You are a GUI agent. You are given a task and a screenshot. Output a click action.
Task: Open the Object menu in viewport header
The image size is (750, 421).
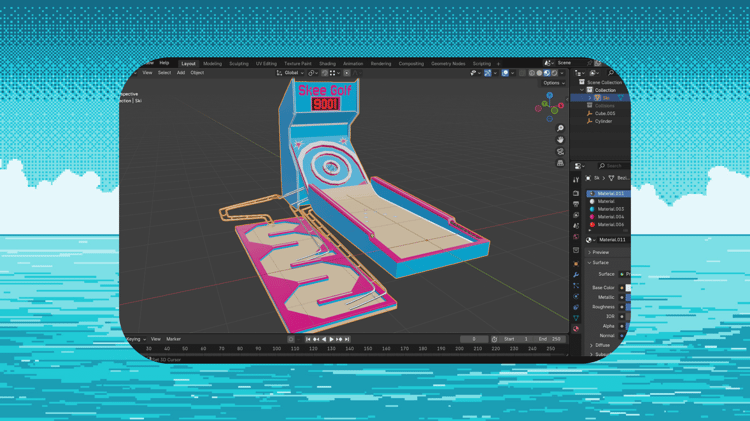197,73
